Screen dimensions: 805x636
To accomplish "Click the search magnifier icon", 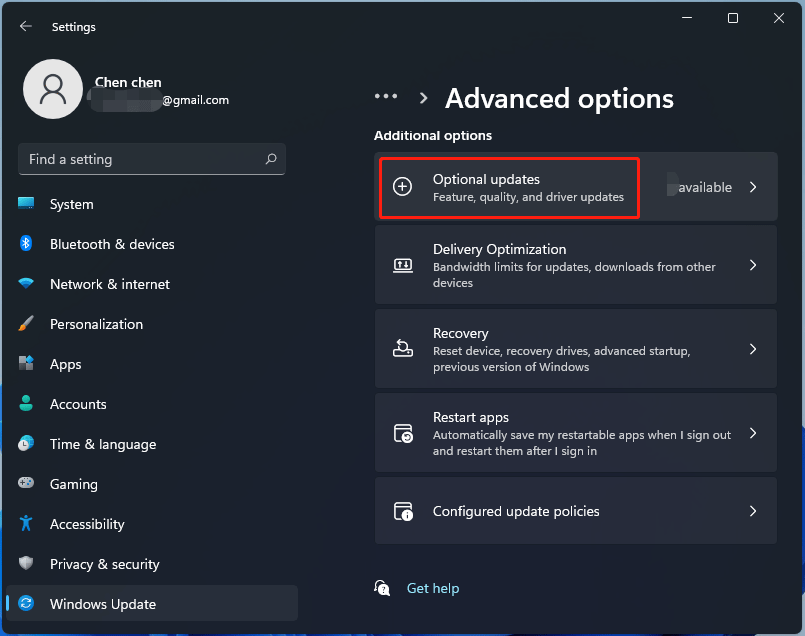I will point(271,159).
